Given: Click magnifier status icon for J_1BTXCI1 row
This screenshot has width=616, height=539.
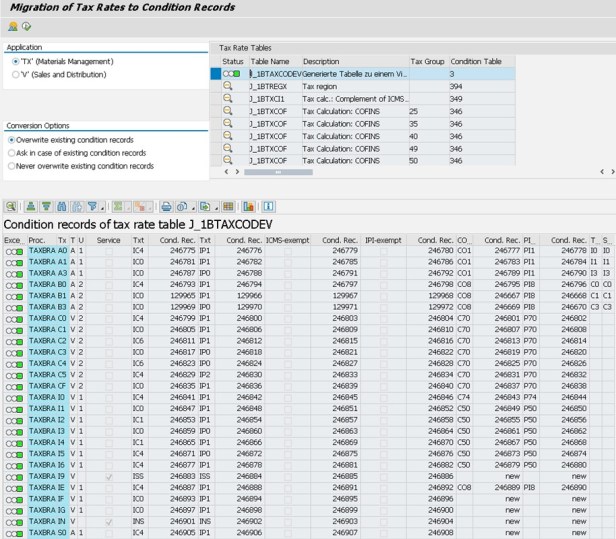Looking at the screenshot, I should click(x=227, y=98).
